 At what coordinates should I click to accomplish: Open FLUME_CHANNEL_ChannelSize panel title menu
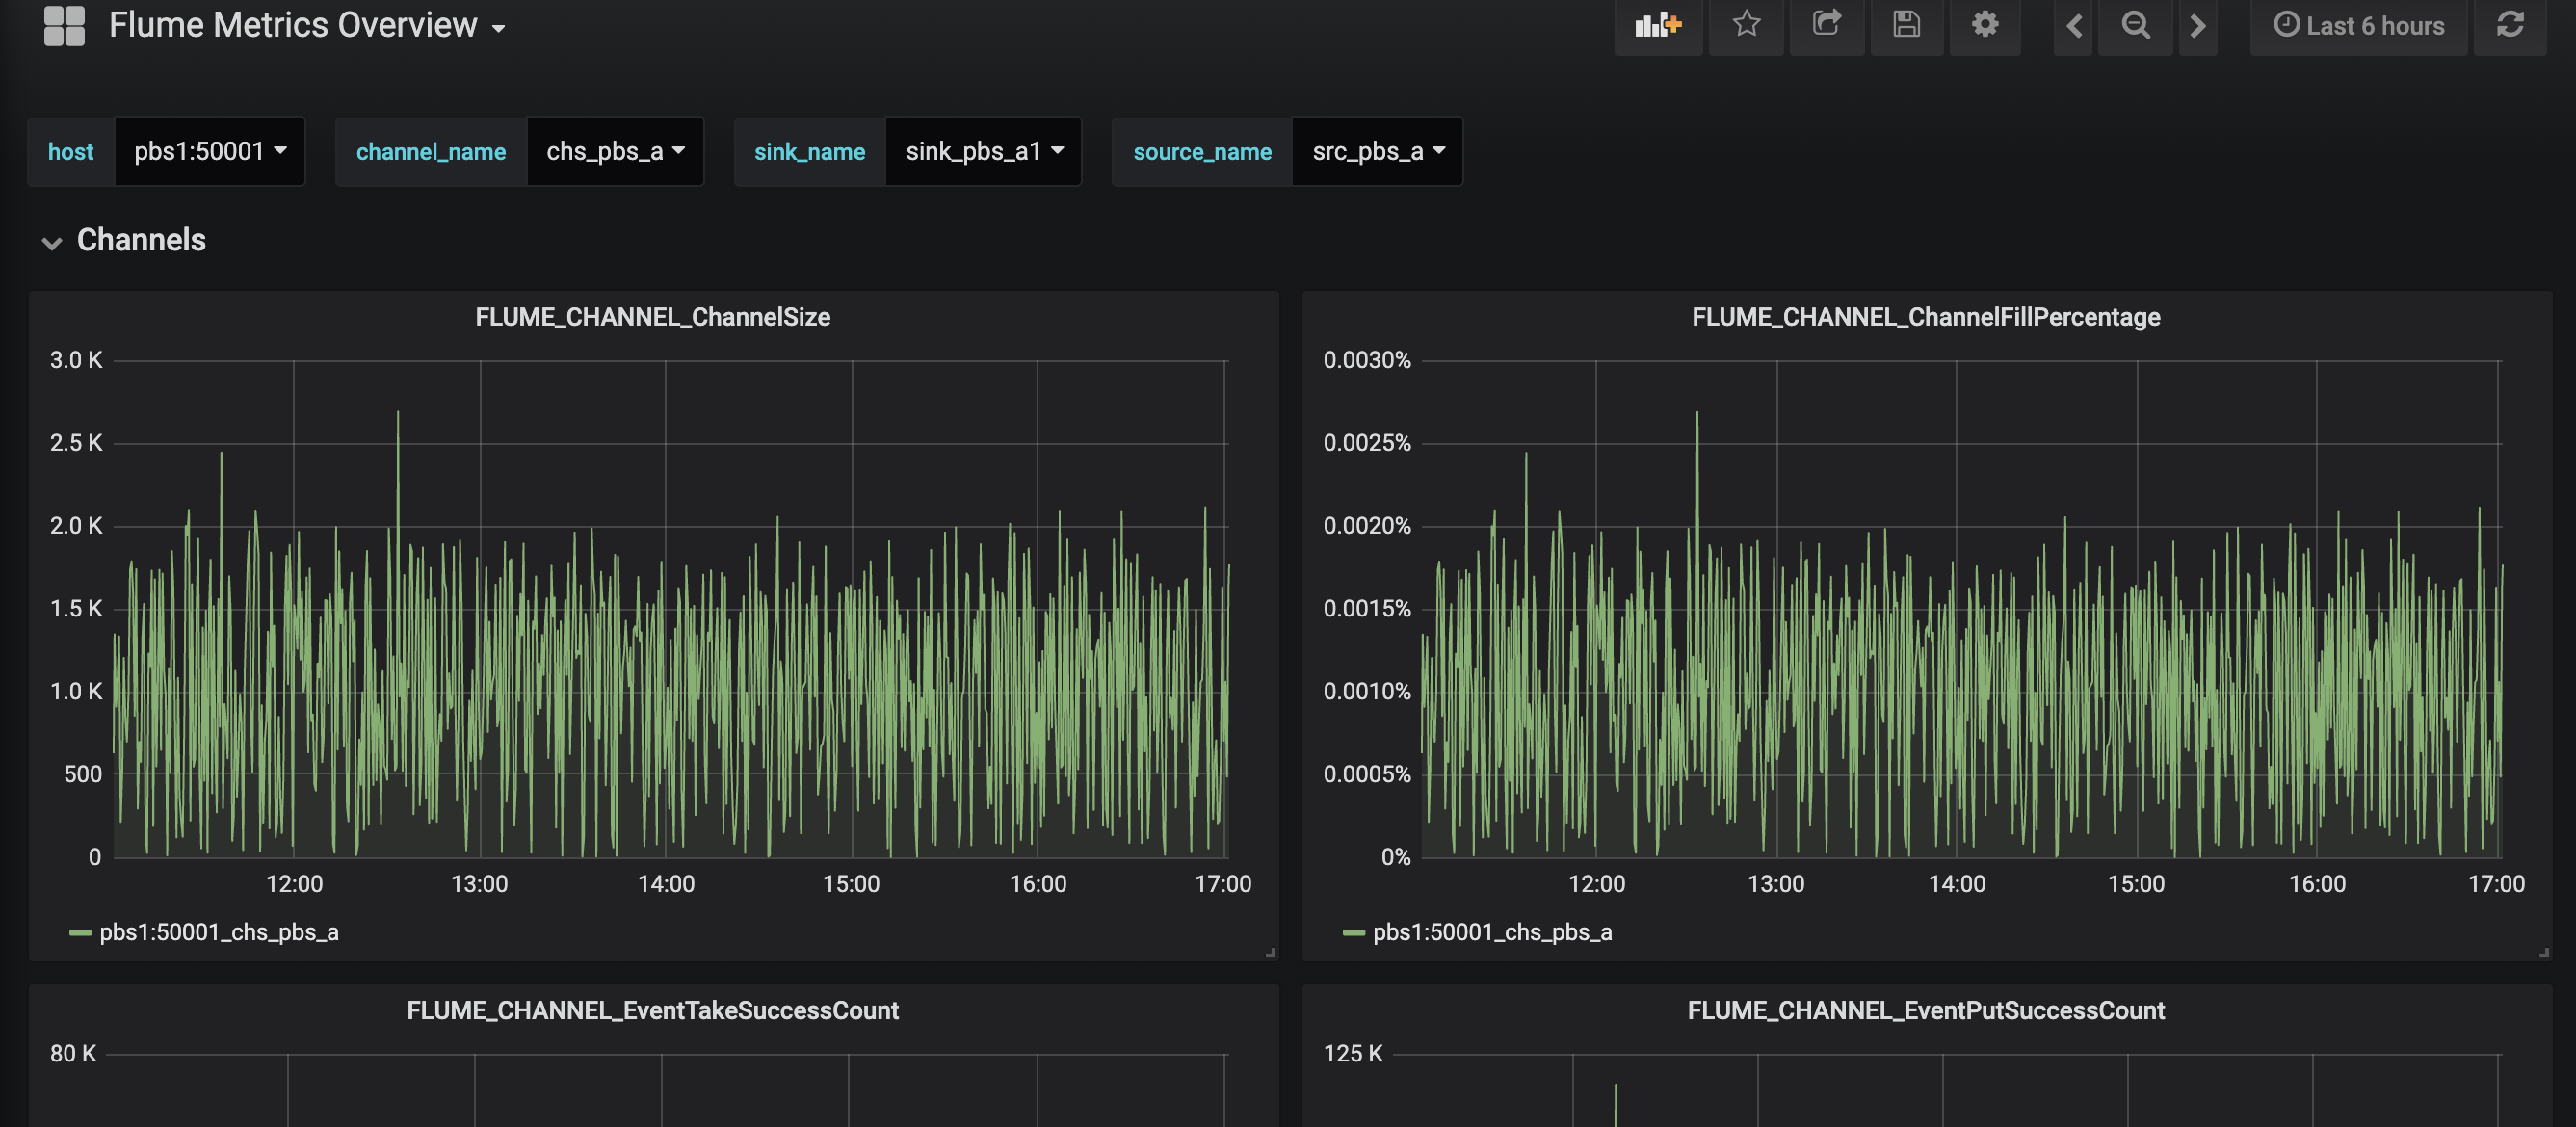click(652, 317)
